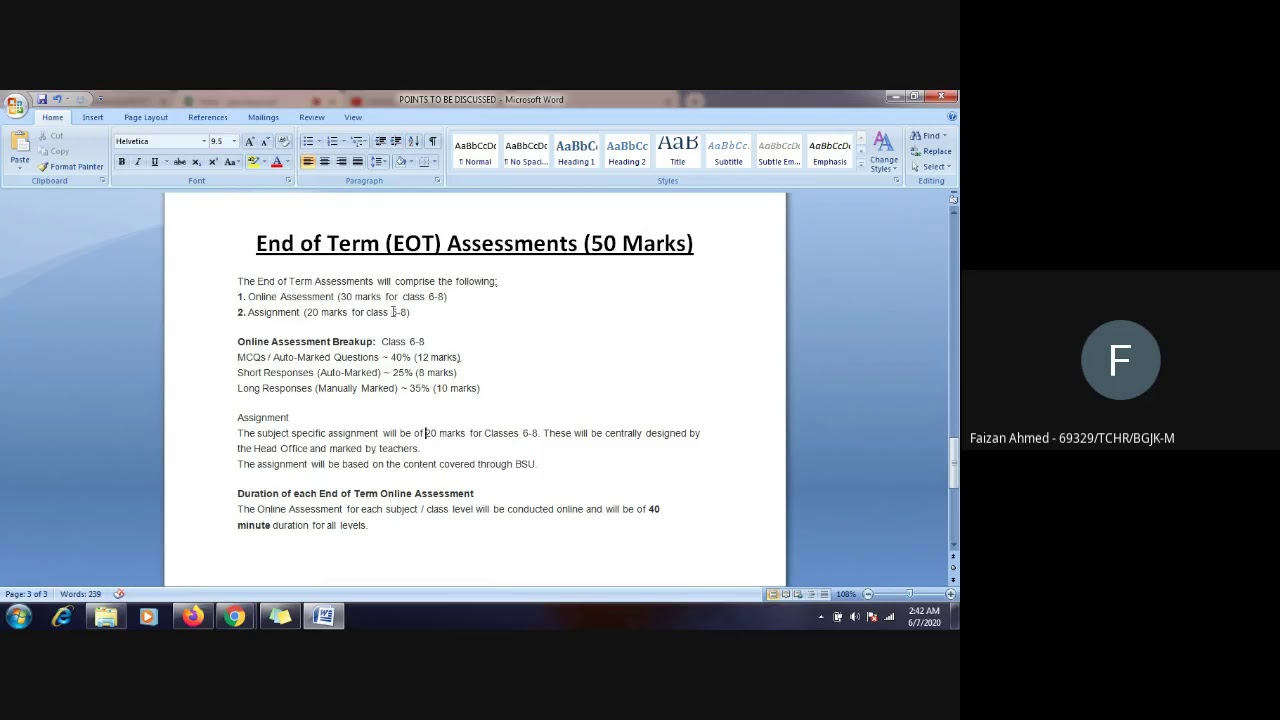The width and height of the screenshot is (1280, 720).
Task: Click Replace in Editing group
Action: [x=931, y=151]
